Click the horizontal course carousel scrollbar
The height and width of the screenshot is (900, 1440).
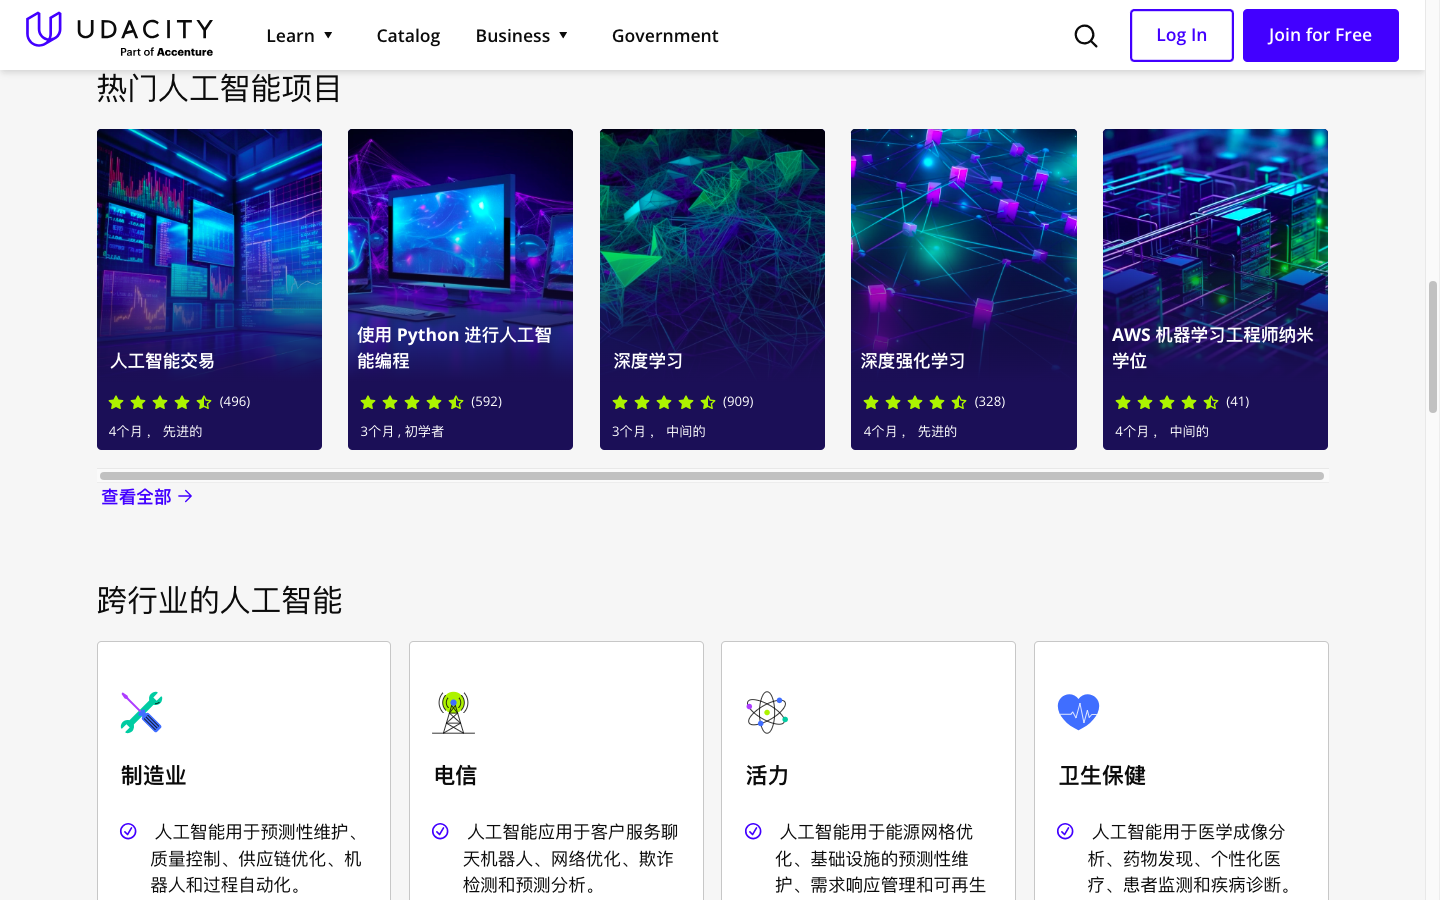click(x=712, y=476)
